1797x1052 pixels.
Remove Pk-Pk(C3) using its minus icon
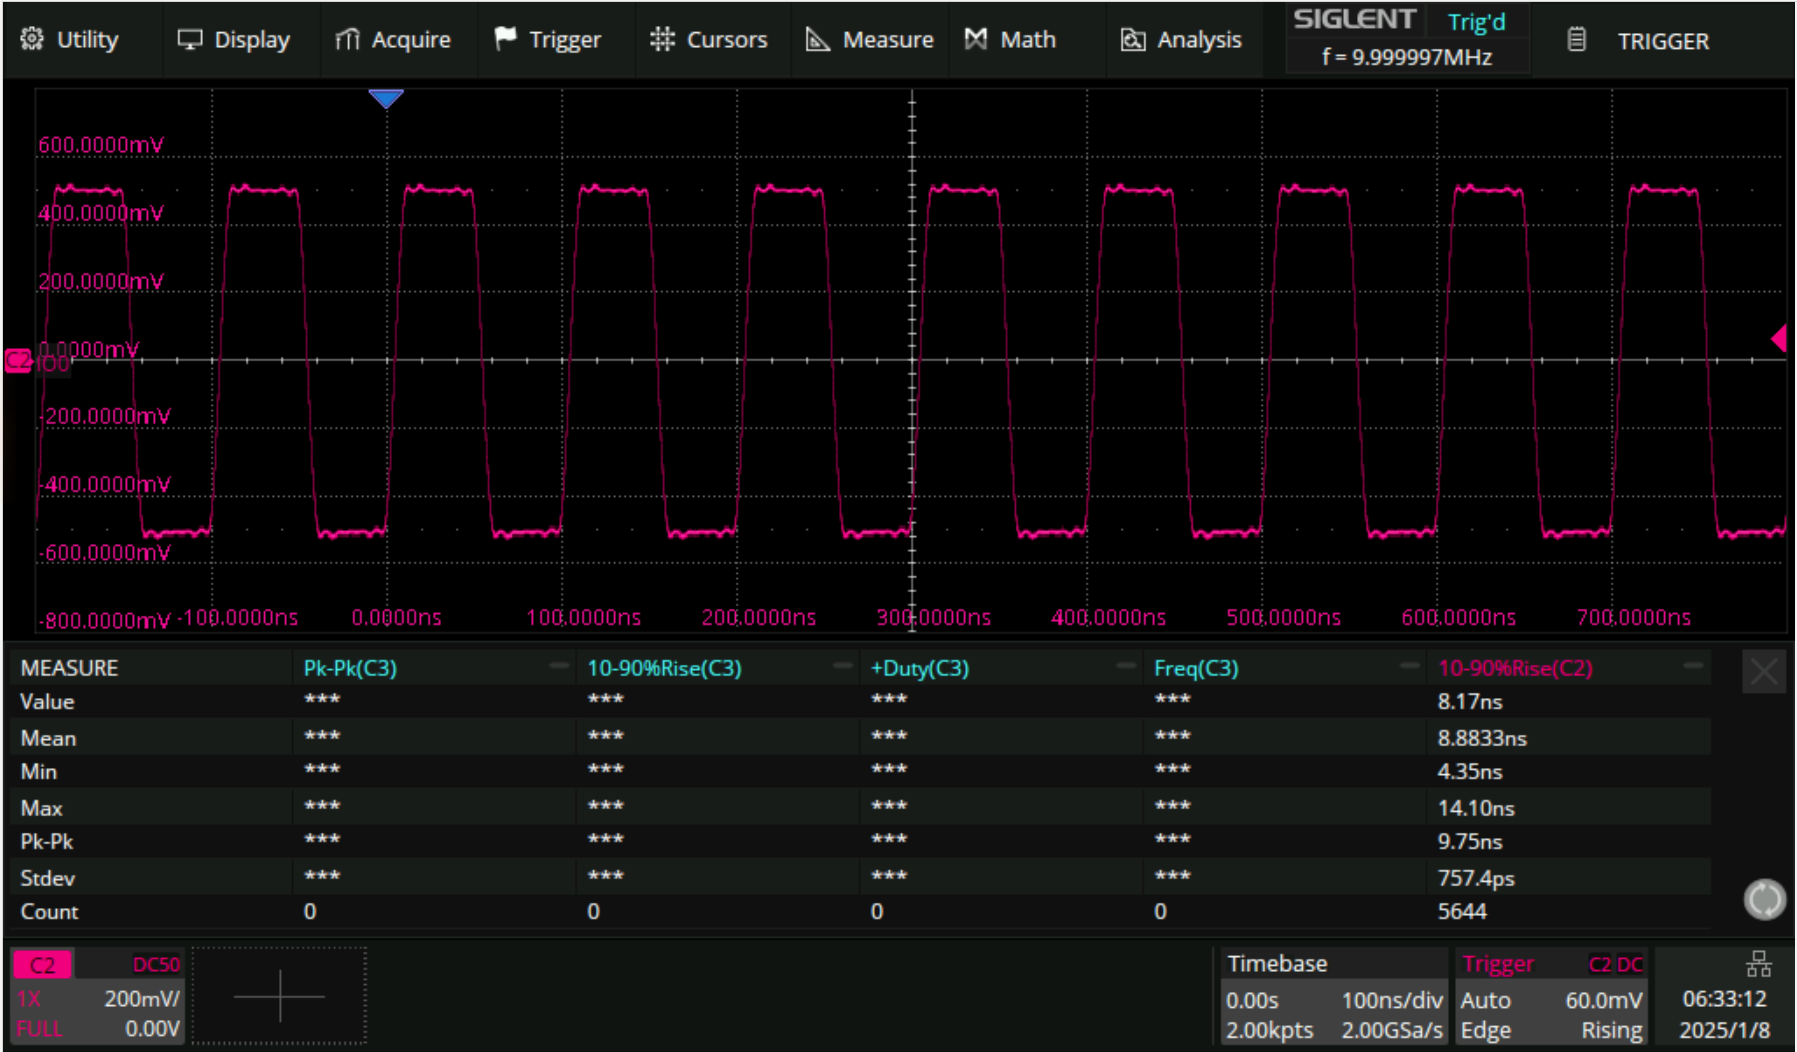559,665
